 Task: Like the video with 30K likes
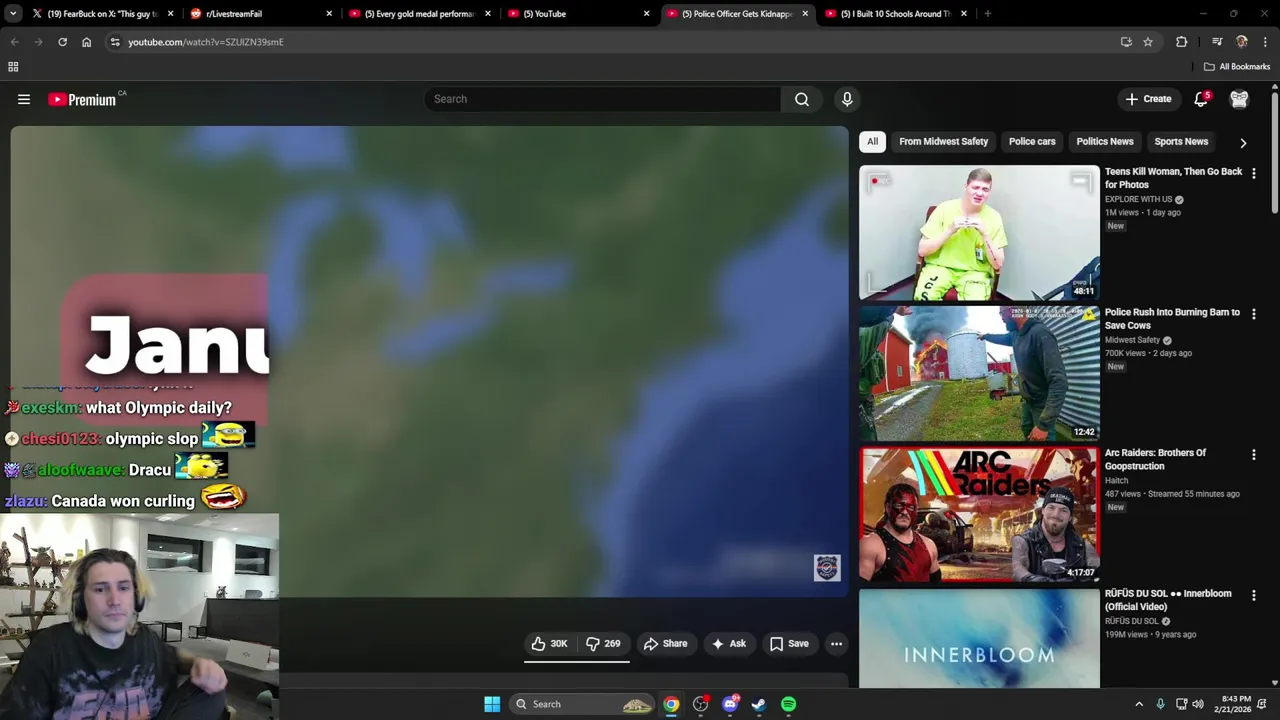point(549,644)
